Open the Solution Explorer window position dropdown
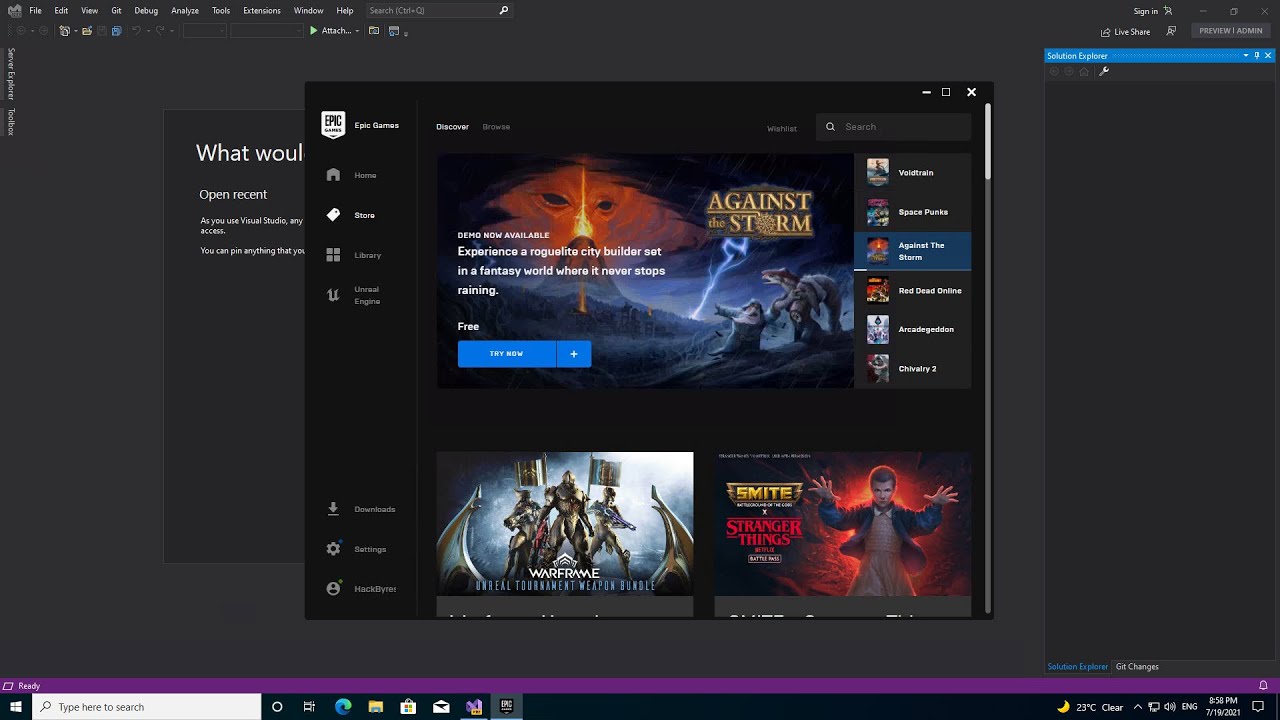 pos(1246,56)
